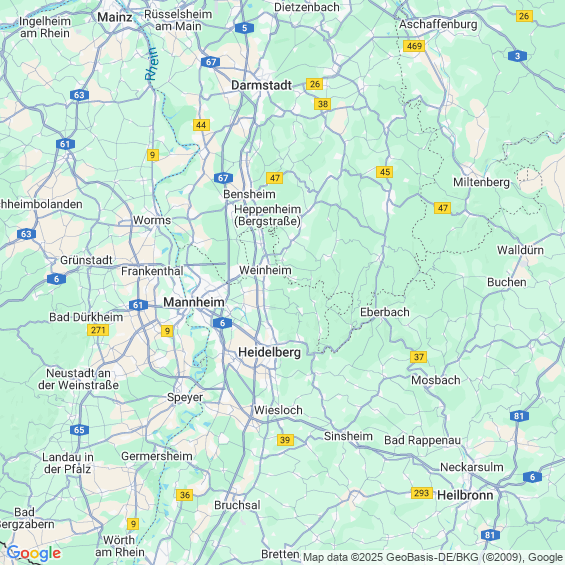Select the Mainz city label
This screenshot has width=565, height=565.
[115, 17]
